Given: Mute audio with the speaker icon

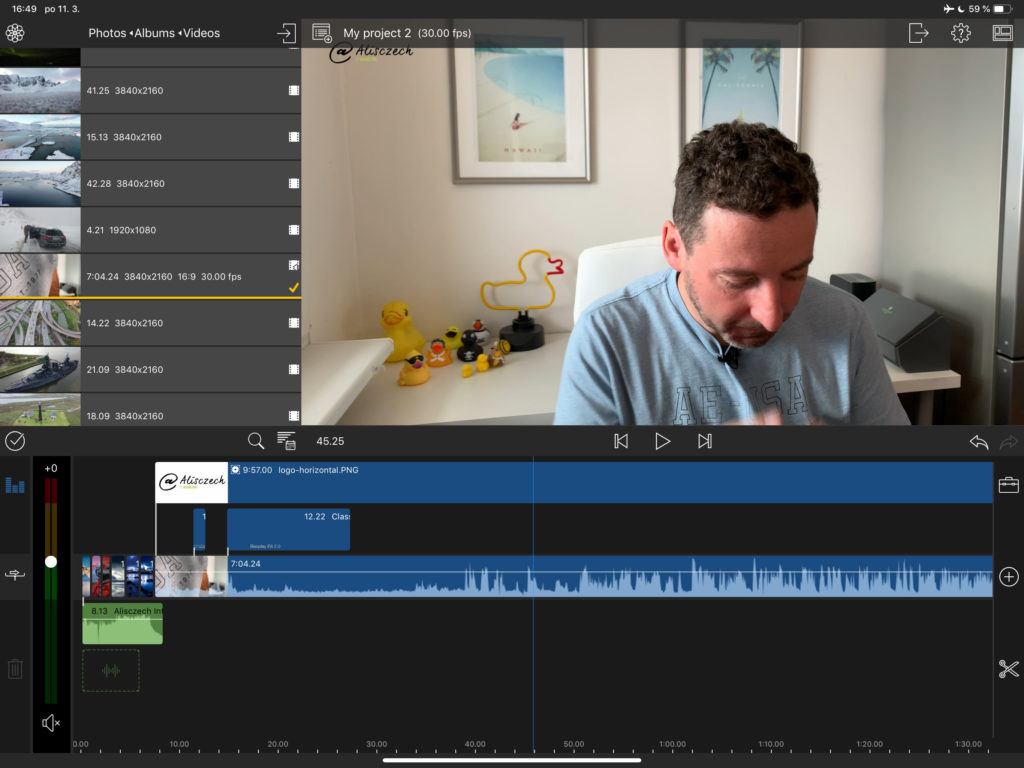Looking at the screenshot, I should (x=51, y=722).
